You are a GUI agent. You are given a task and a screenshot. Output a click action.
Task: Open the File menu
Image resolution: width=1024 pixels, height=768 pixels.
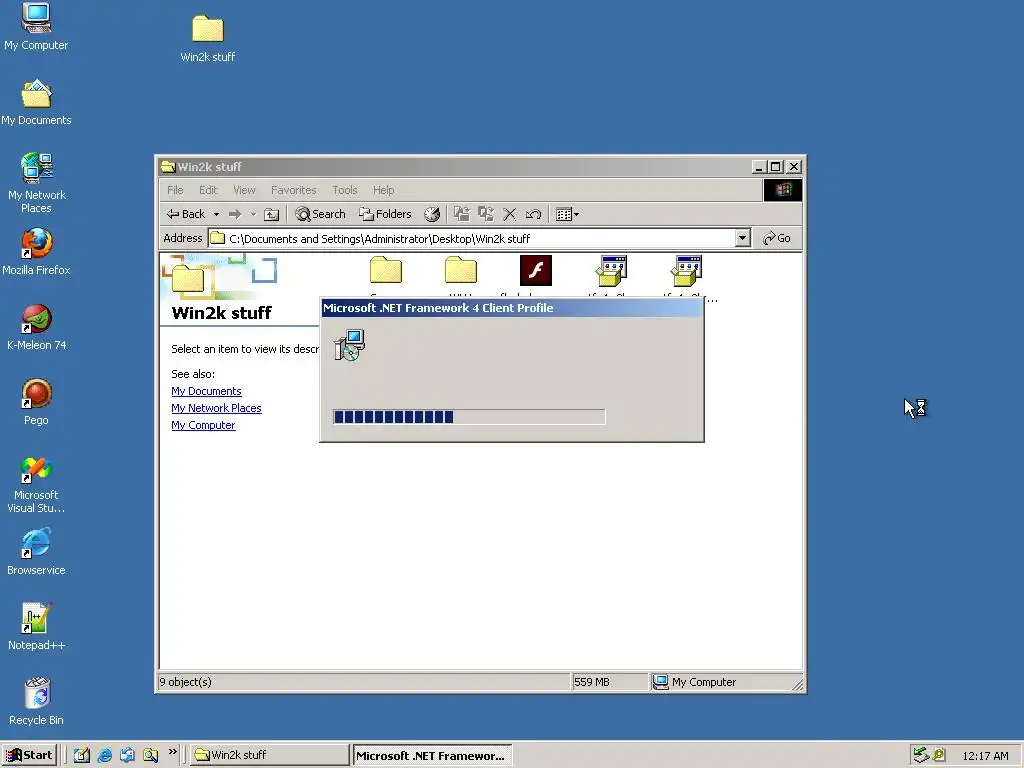click(175, 190)
